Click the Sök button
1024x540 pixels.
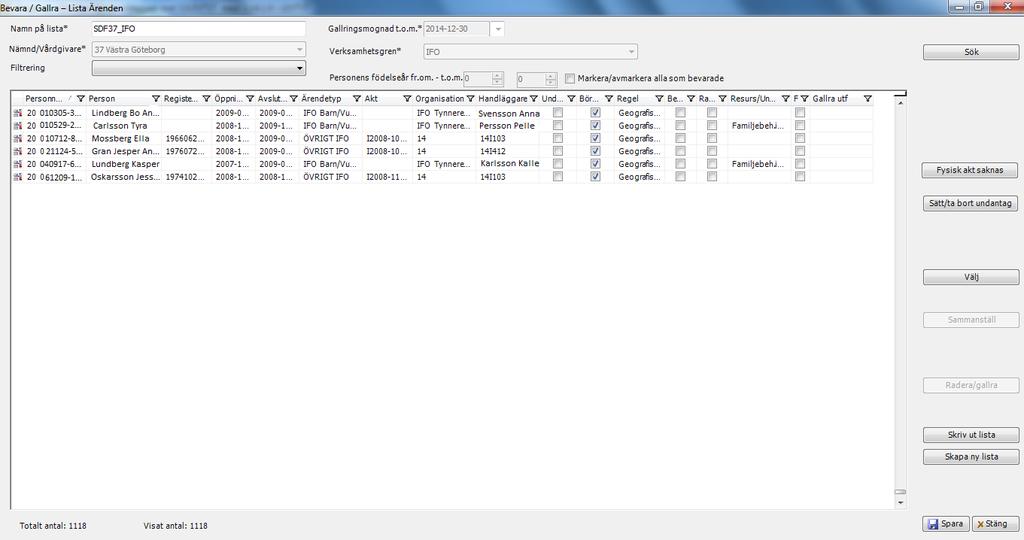pos(971,52)
